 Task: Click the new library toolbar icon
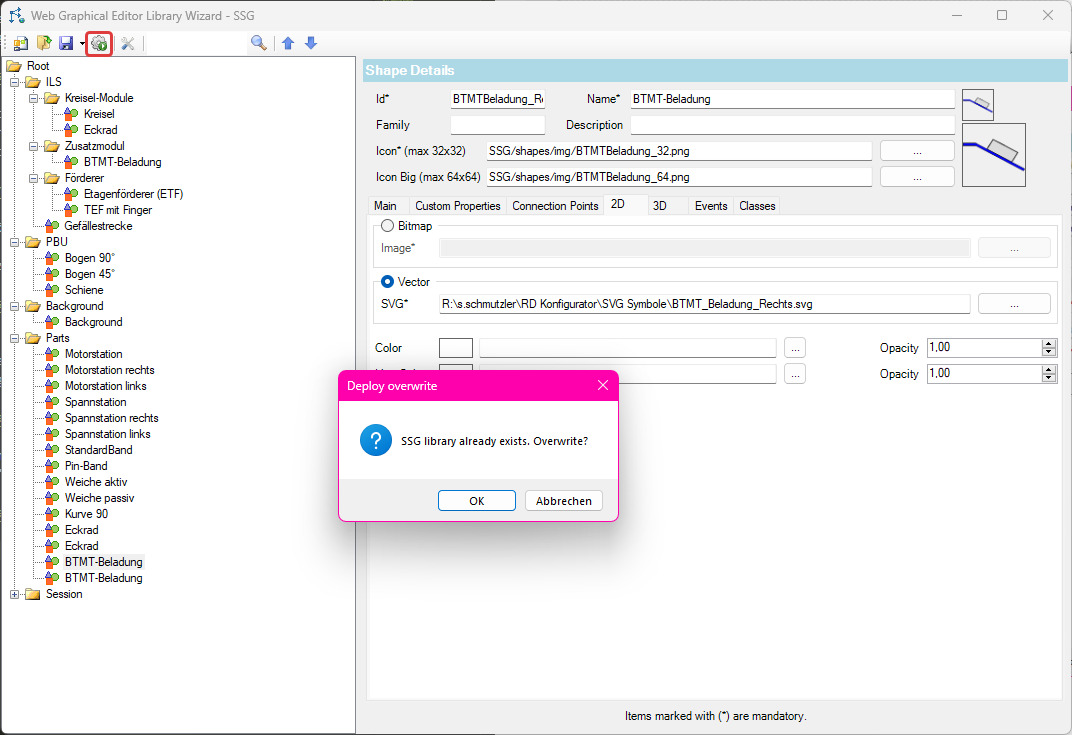click(21, 44)
